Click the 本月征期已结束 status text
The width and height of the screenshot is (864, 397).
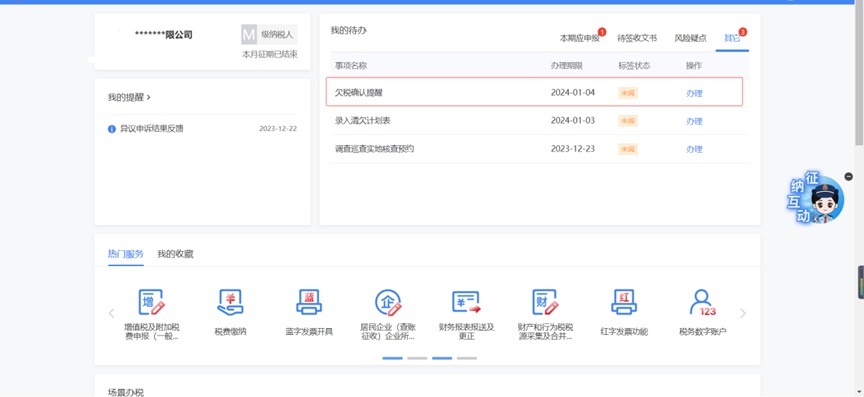tap(270, 55)
